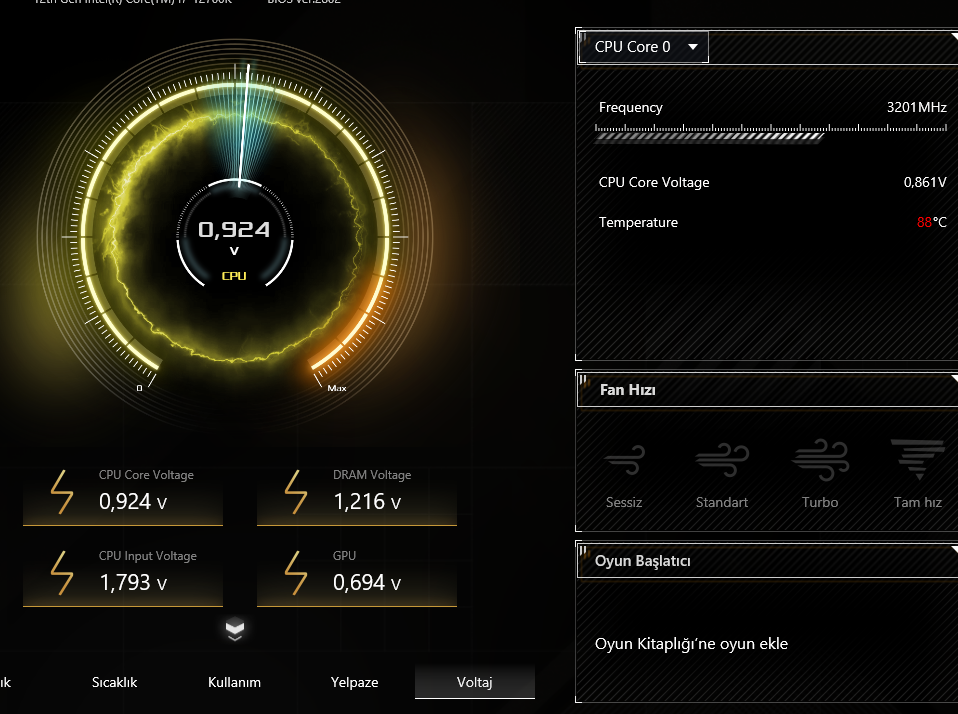Image resolution: width=958 pixels, height=714 pixels.
Task: Click the 0,924 V CPU gauge center
Action: 235,237
